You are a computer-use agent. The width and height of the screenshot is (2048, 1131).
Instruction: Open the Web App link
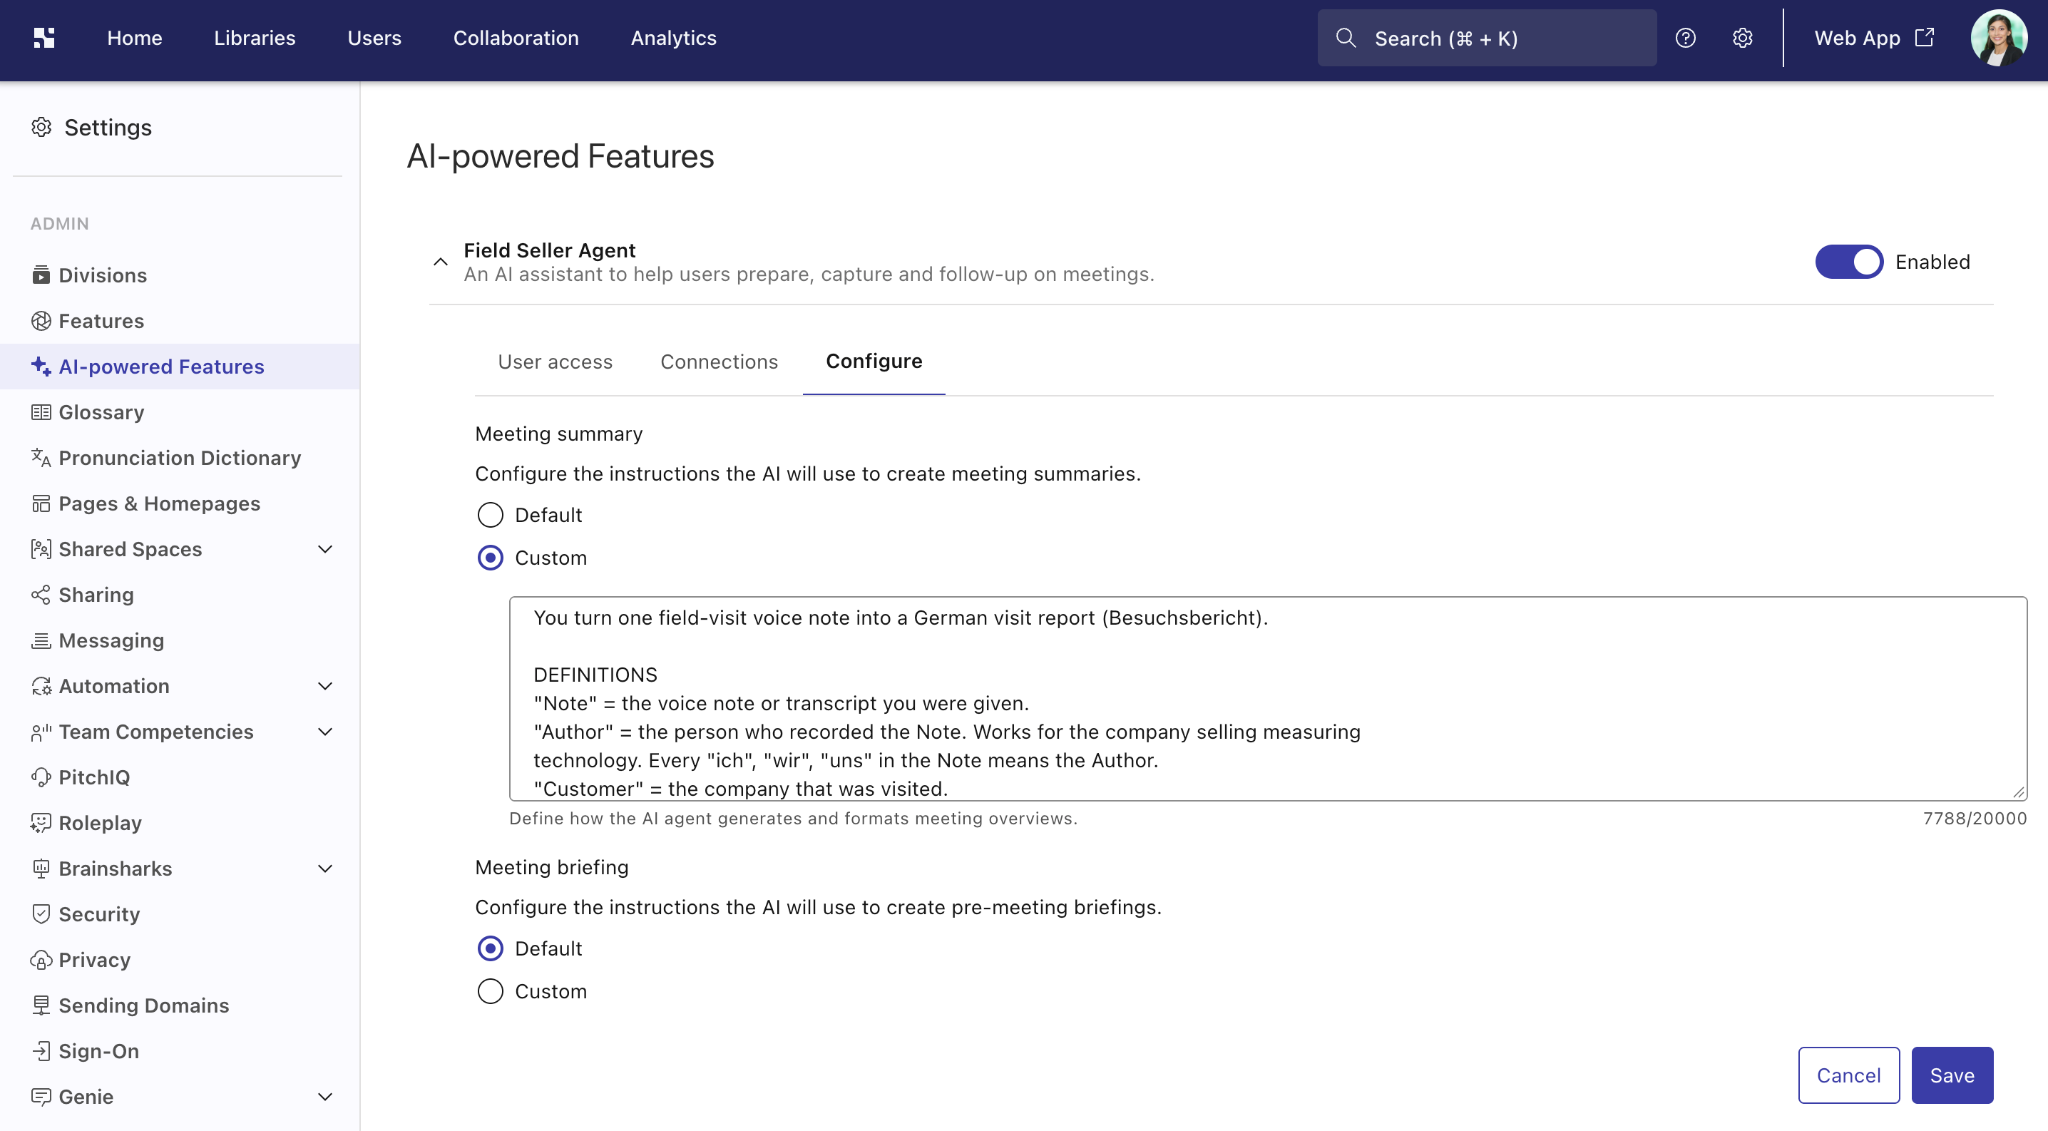[x=1874, y=38]
